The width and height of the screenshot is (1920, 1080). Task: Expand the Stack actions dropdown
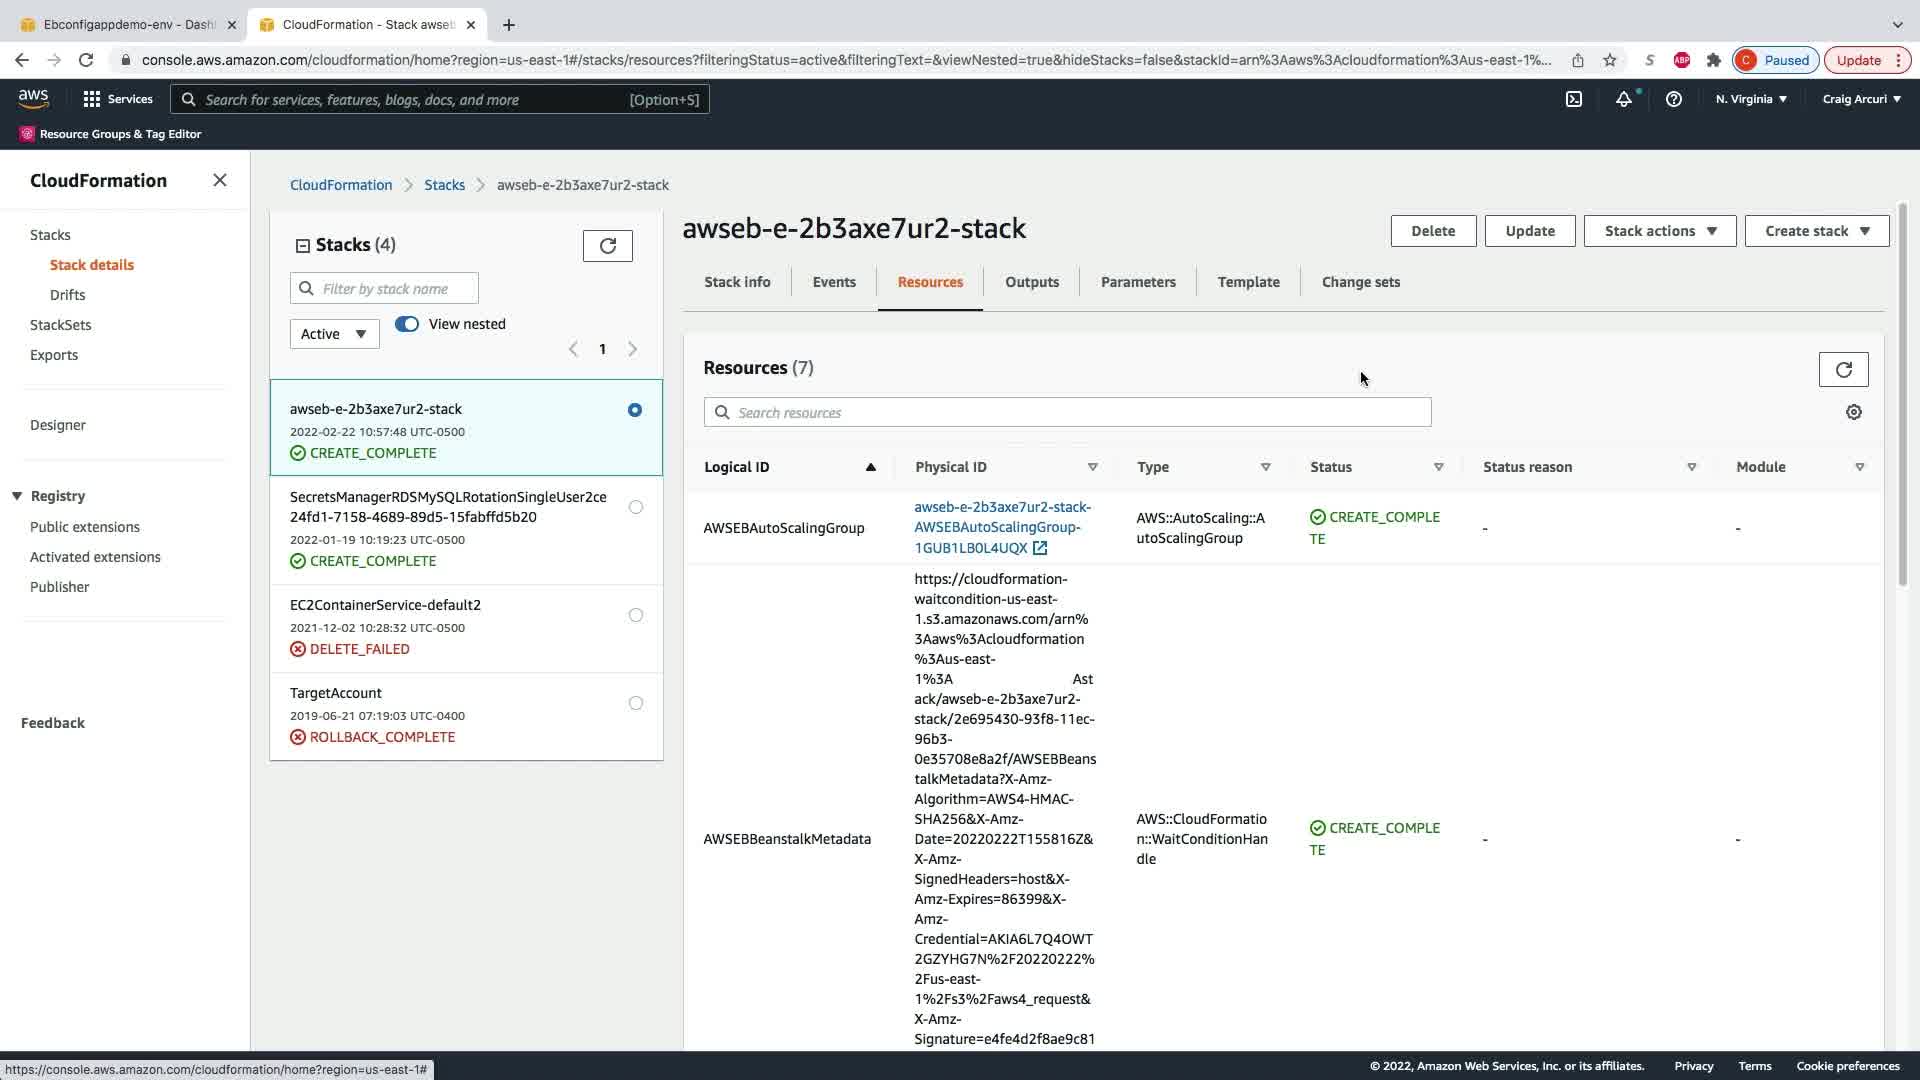(x=1659, y=231)
